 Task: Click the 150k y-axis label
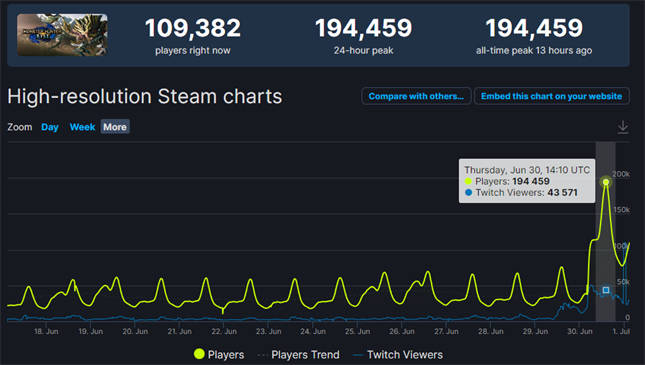(622, 210)
